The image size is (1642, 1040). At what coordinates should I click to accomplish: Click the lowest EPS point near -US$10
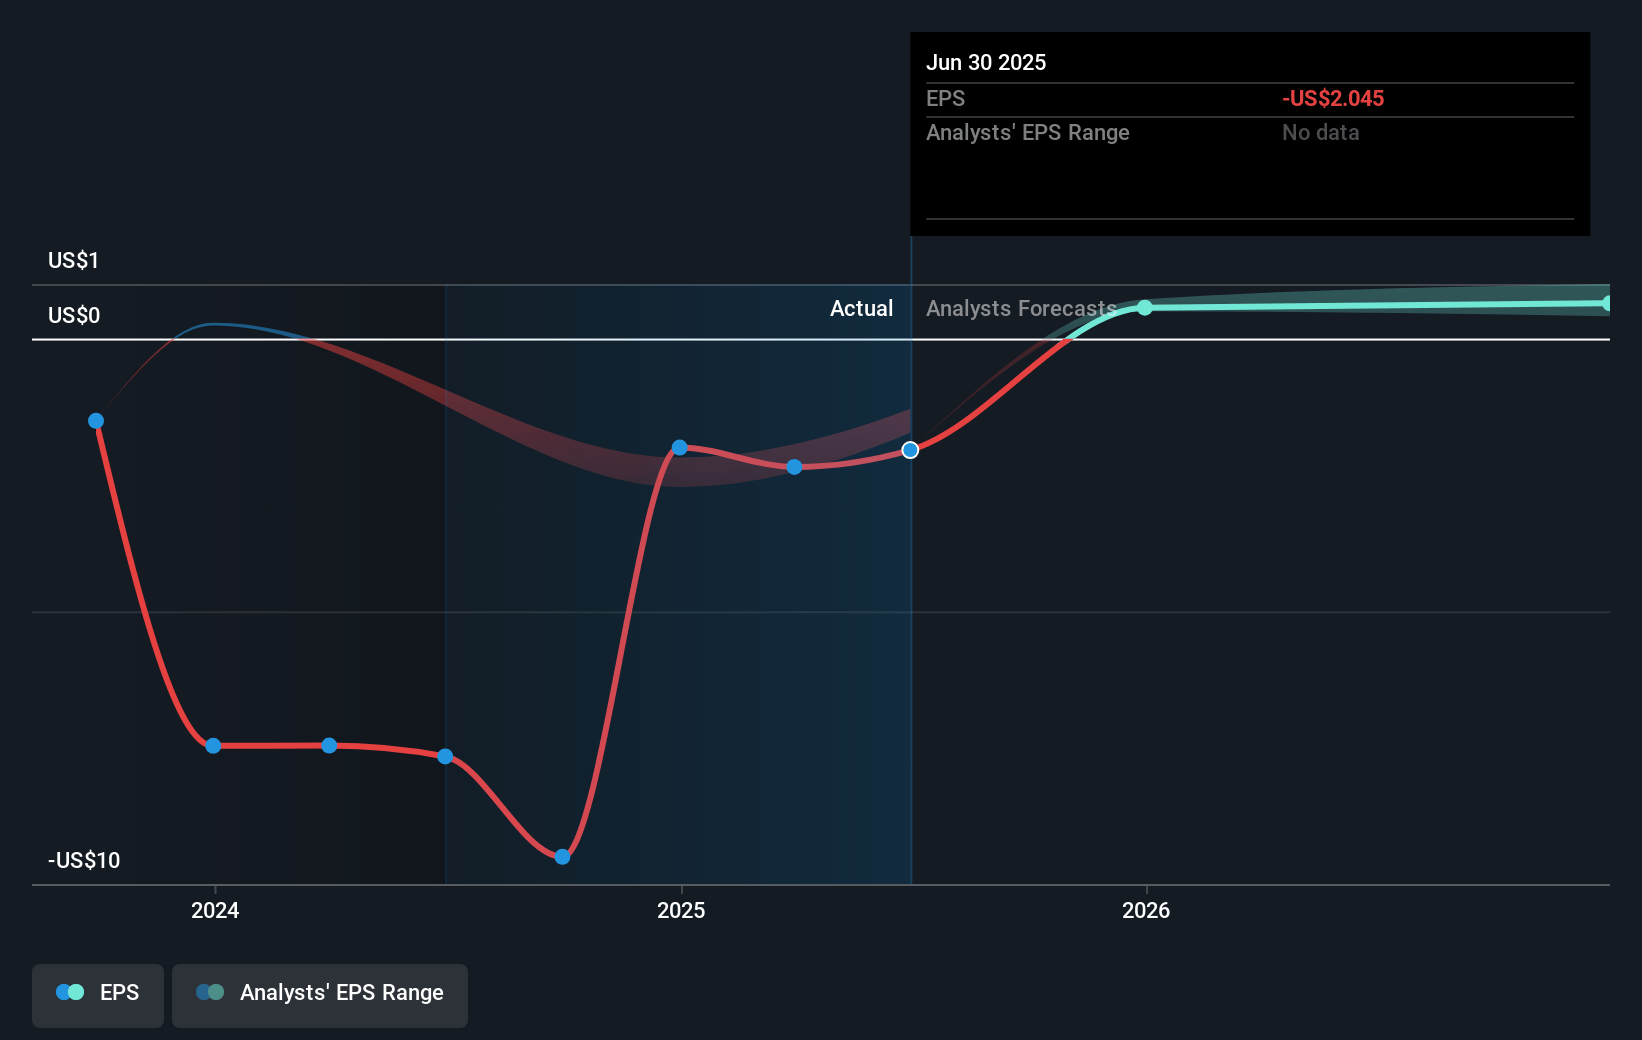pyautogui.click(x=562, y=856)
